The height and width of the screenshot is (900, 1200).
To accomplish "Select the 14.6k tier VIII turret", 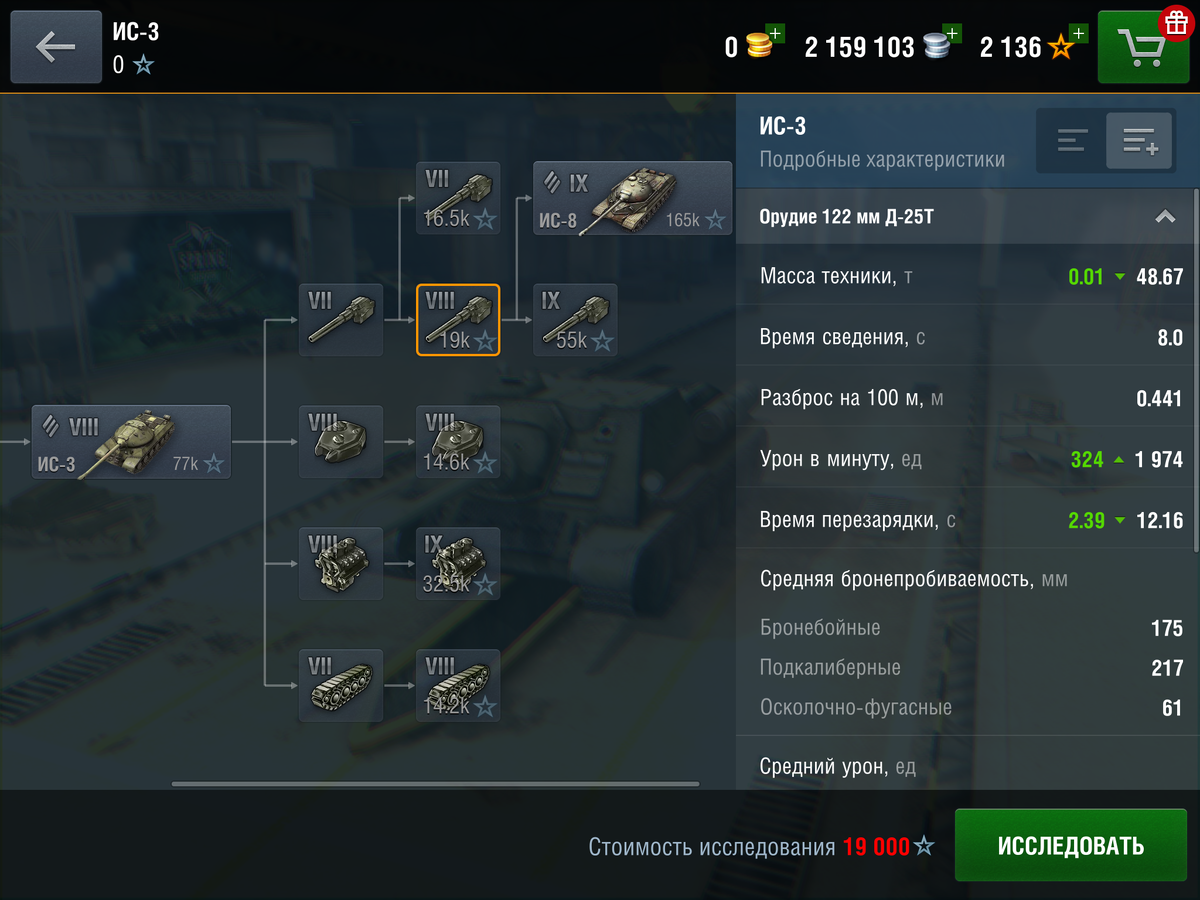I will tap(458, 442).
